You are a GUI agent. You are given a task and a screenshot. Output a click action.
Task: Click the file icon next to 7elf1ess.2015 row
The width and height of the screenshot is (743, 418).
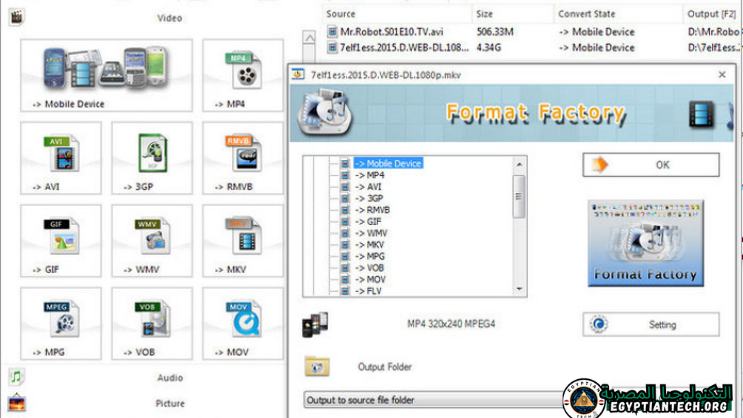(x=332, y=47)
